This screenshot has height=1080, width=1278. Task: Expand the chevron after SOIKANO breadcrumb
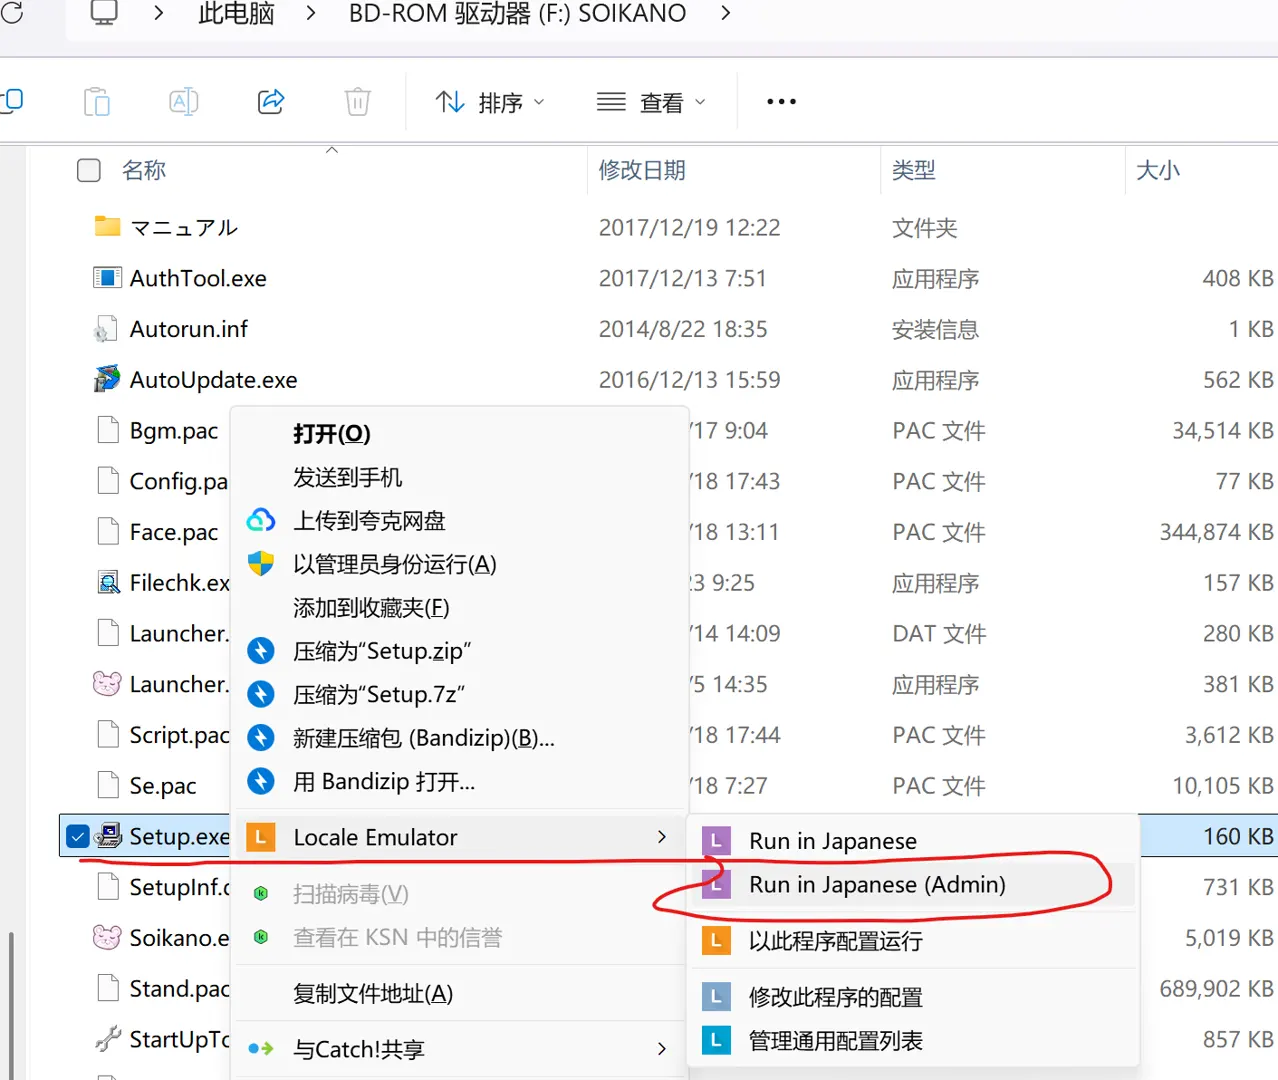point(726,13)
